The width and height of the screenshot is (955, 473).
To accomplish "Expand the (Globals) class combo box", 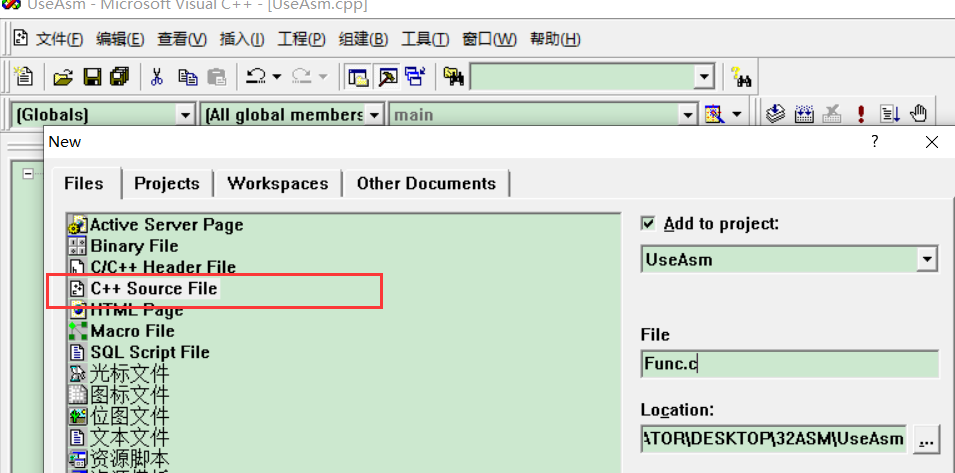I will tap(183, 114).
